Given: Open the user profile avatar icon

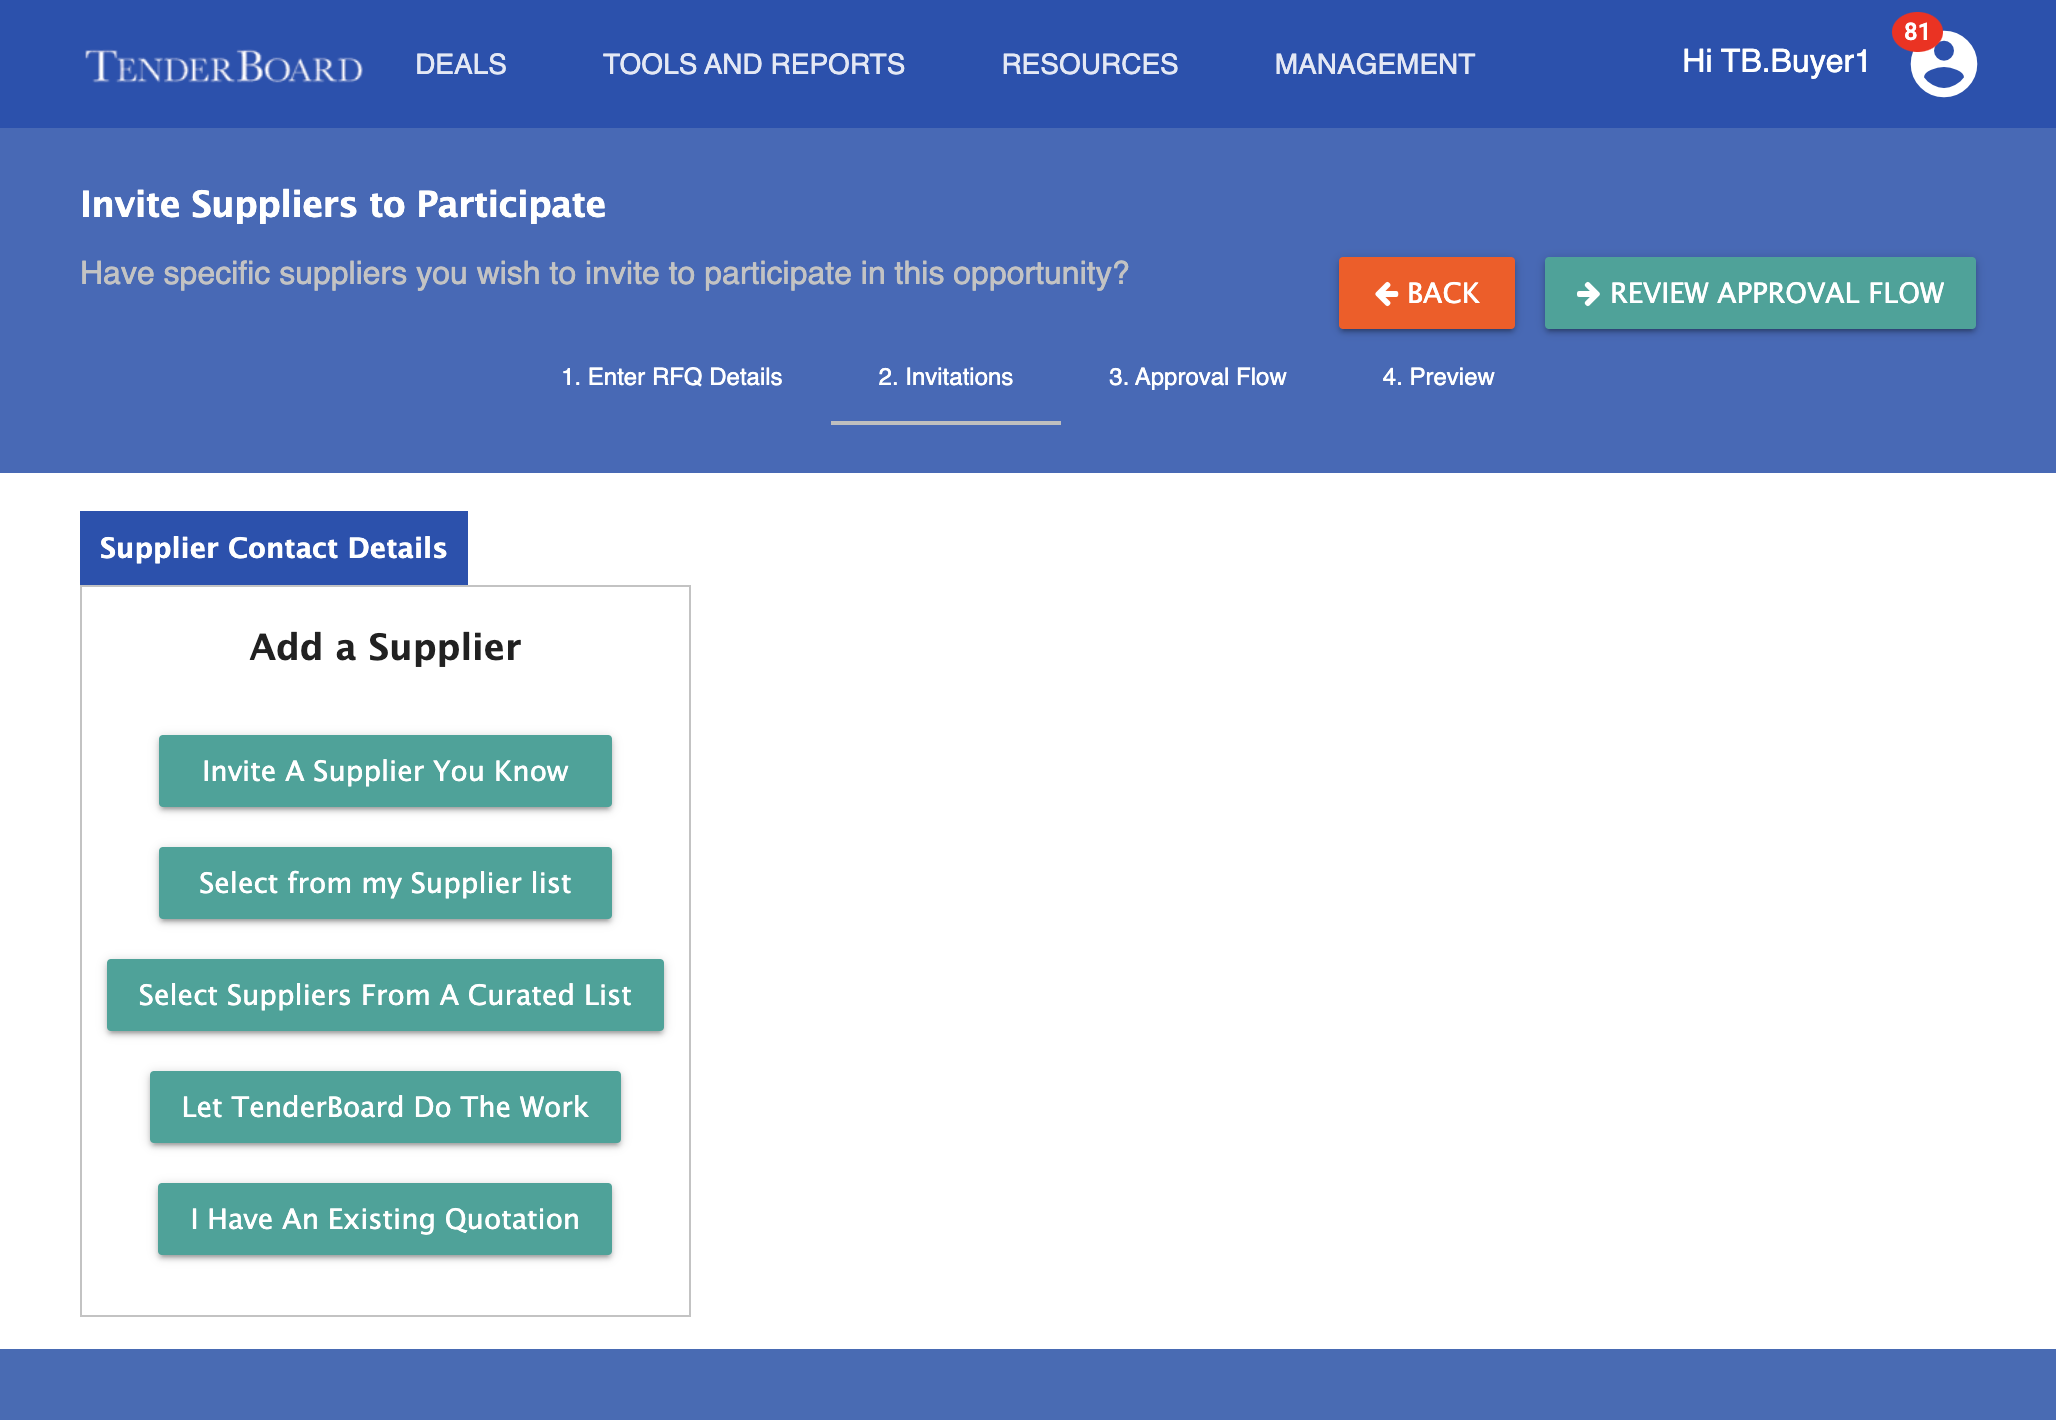Looking at the screenshot, I should coord(1943,64).
